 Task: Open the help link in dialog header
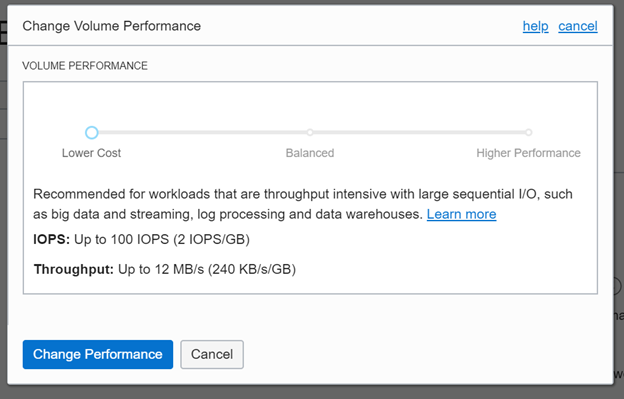[535, 26]
